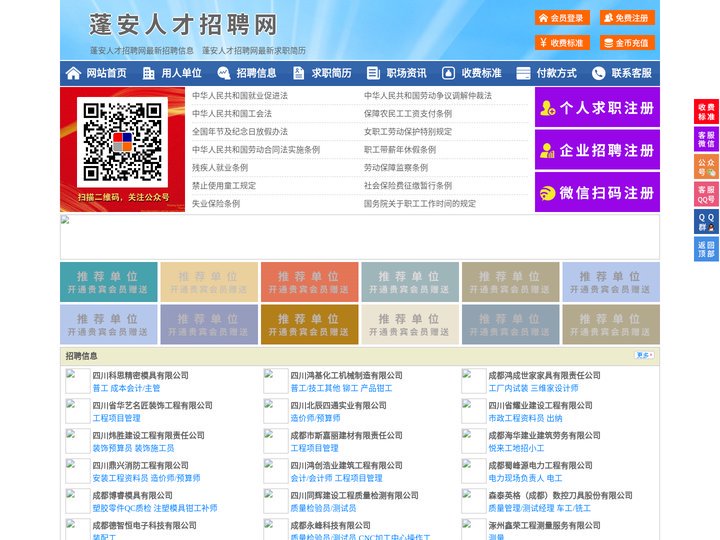Click header link 蓬安人才招聘网最新求职简历
720x540 pixels.
click(254, 51)
